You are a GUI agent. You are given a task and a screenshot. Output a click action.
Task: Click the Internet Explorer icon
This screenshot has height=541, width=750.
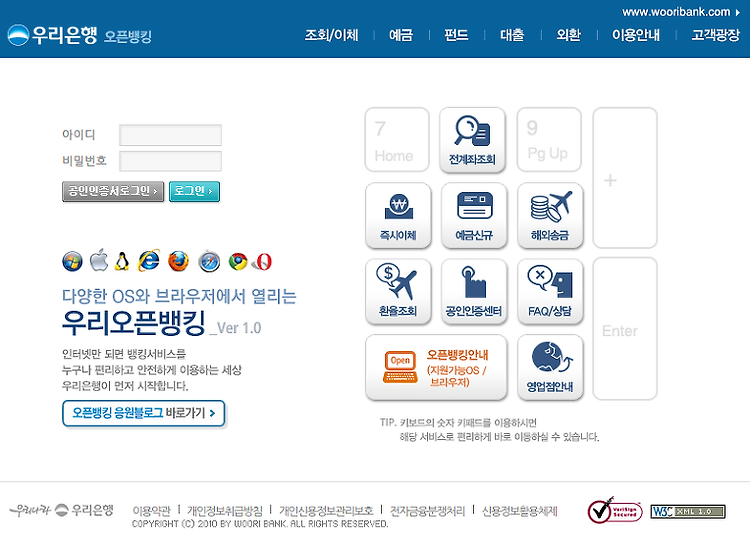[149, 261]
